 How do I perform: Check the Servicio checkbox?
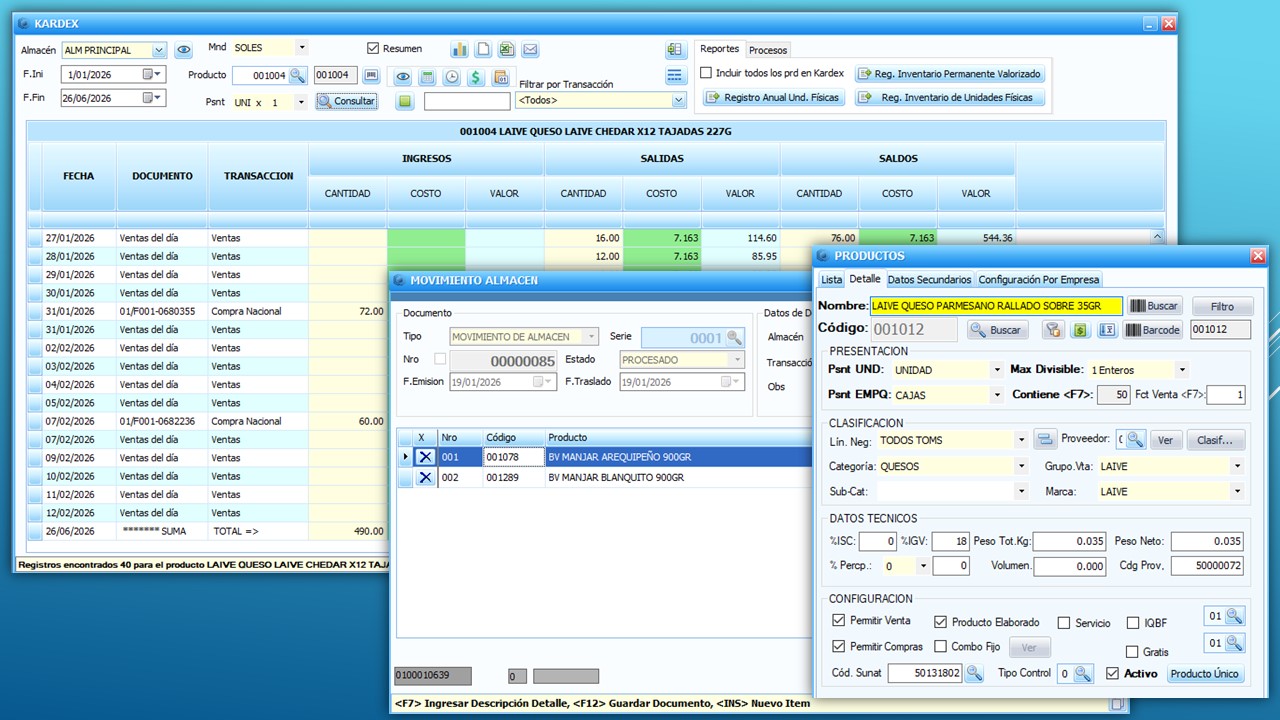point(1064,623)
